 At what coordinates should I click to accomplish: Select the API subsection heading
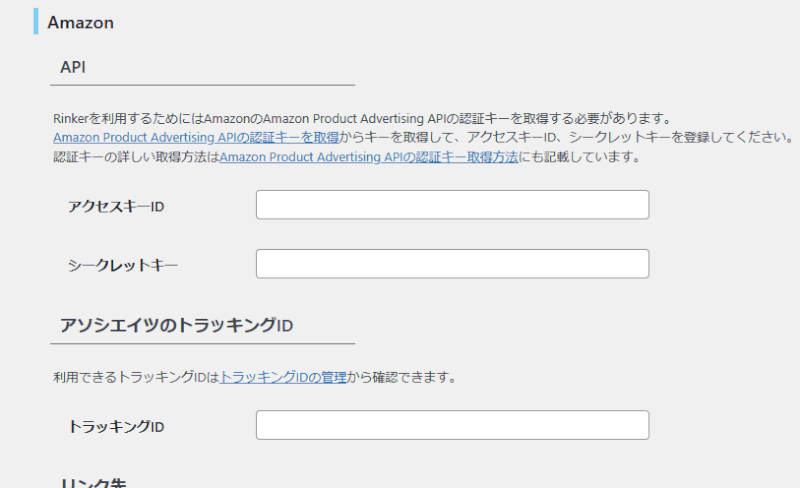(73, 67)
